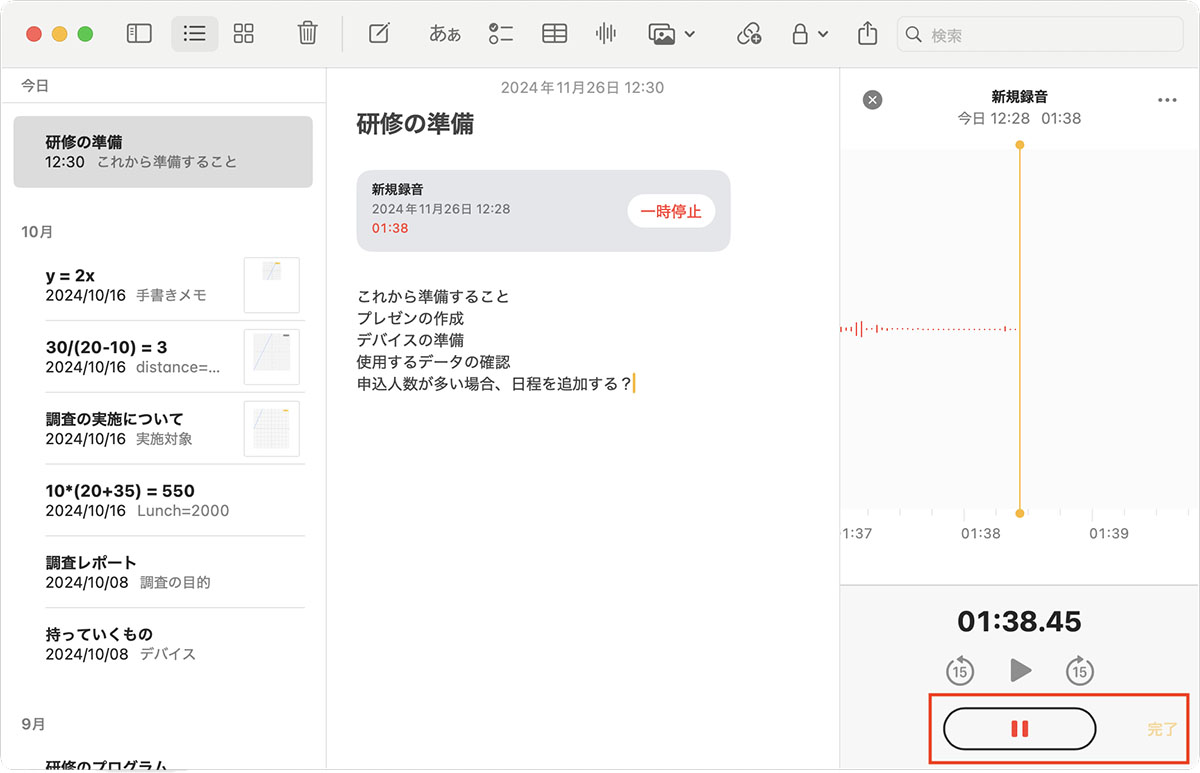Play the recording
This screenshot has height=773, width=1200.
(x=1020, y=670)
